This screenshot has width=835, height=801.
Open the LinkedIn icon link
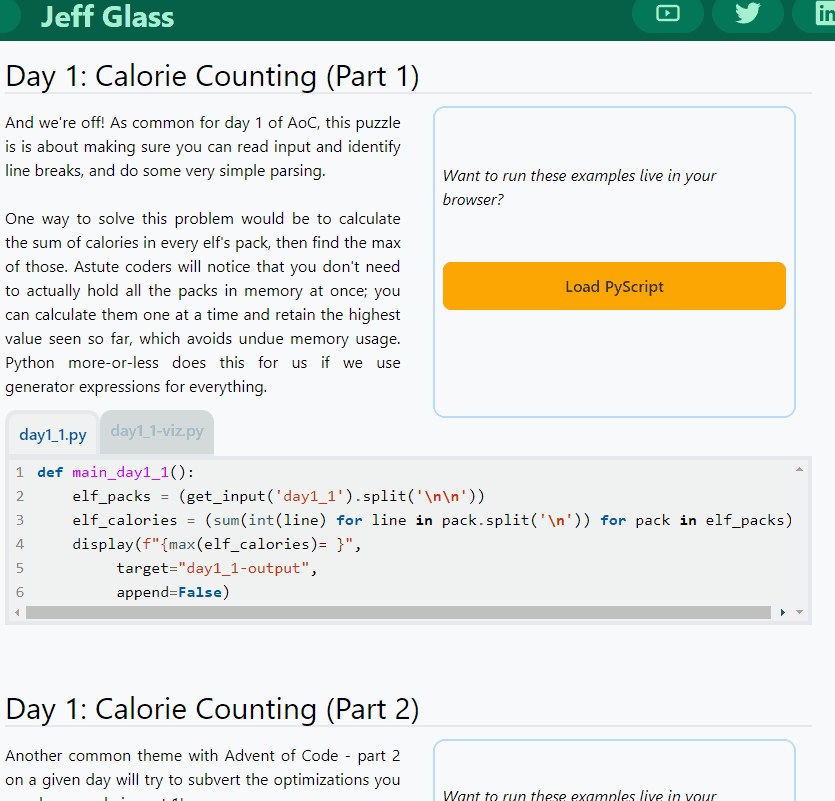click(820, 13)
